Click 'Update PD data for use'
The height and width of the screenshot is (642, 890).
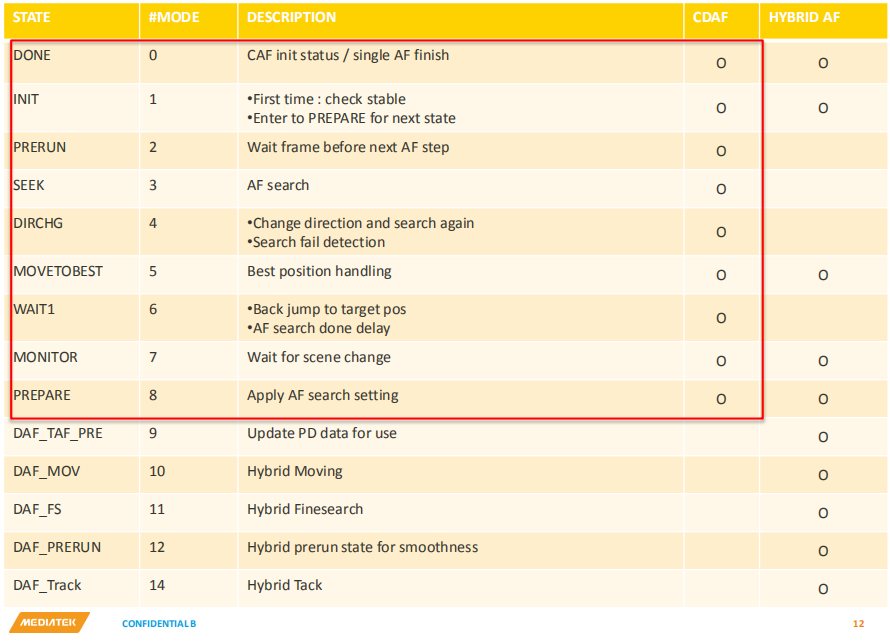(322, 434)
